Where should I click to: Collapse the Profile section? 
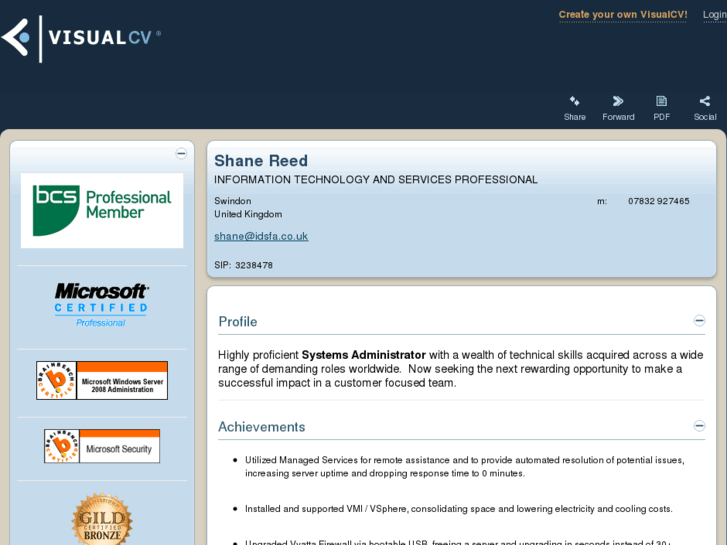point(699,321)
